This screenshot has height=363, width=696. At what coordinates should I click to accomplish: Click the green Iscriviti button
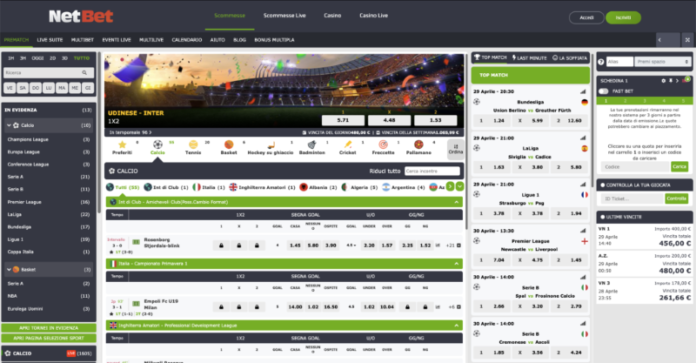(x=623, y=18)
